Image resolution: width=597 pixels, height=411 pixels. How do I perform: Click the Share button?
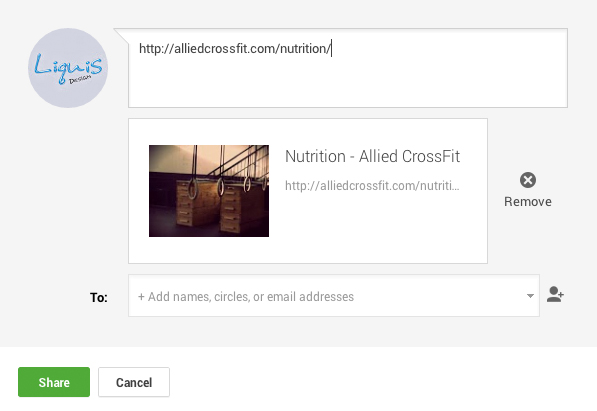click(54, 382)
